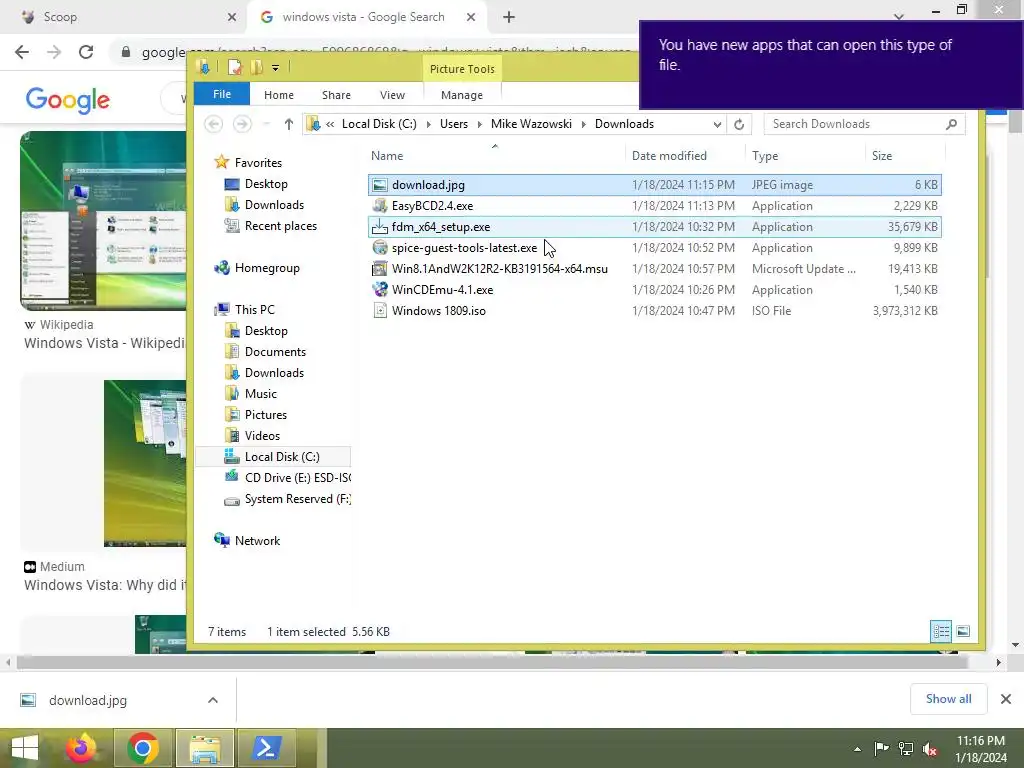Reload the Google Search page in Chrome

click(86, 52)
